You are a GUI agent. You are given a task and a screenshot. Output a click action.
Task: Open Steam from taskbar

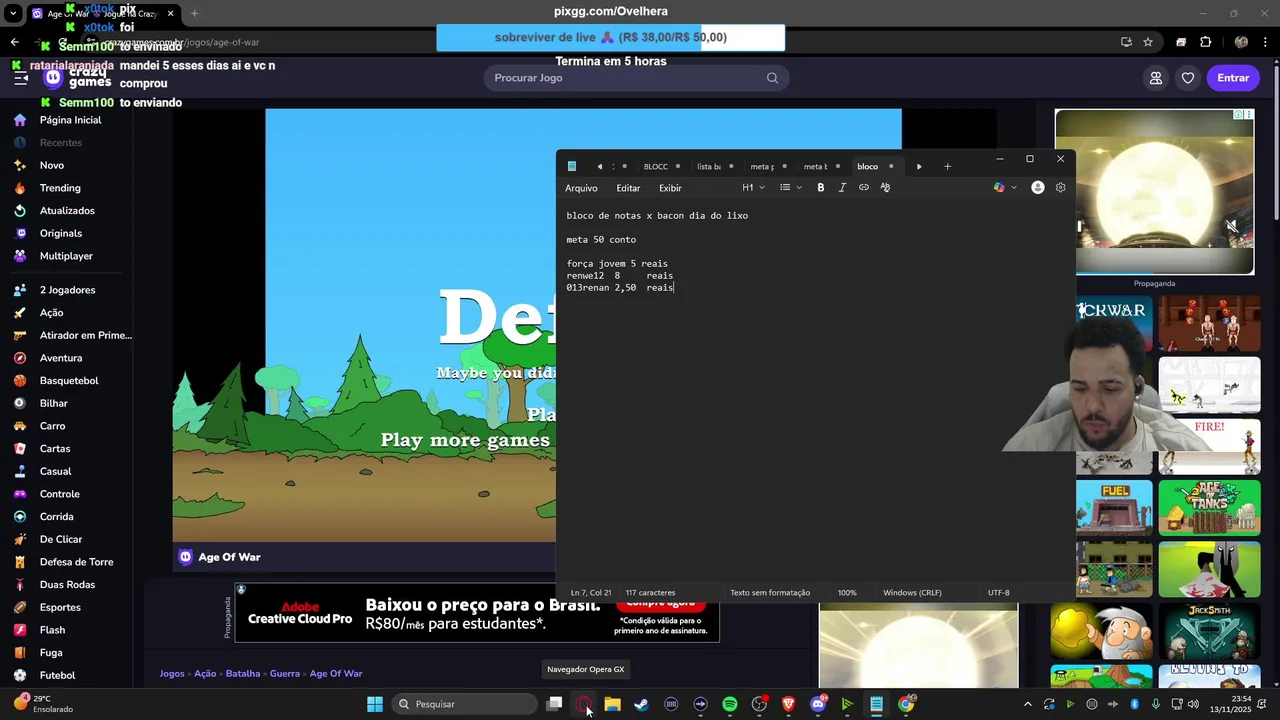(x=642, y=704)
